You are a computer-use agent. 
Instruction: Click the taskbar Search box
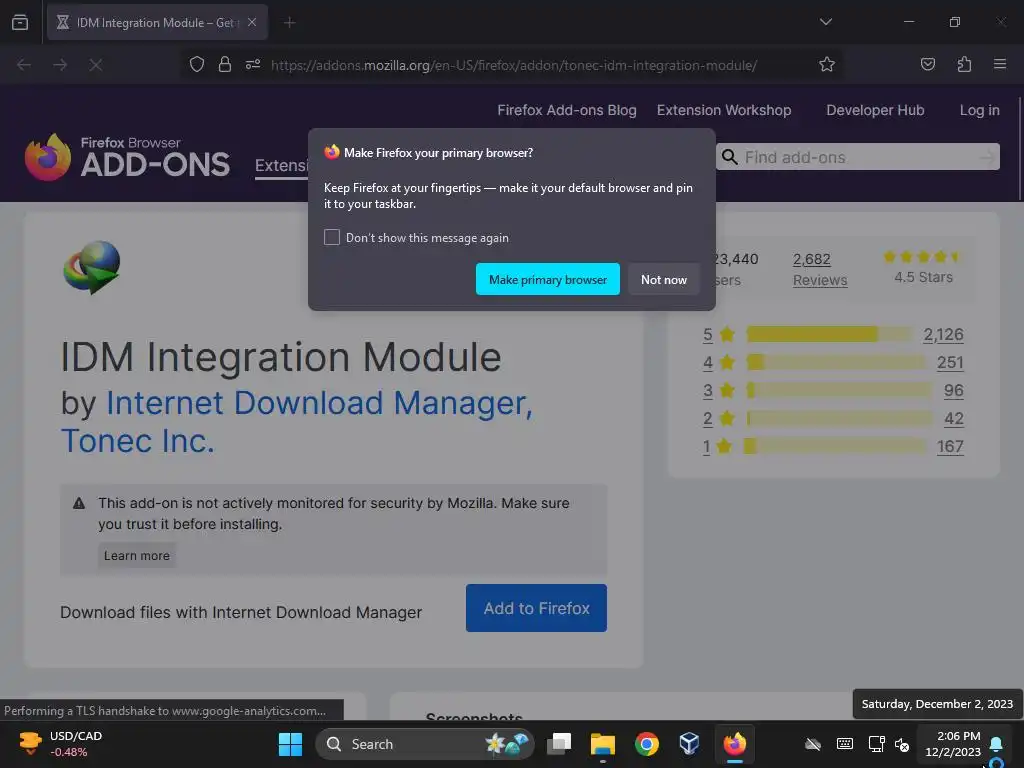[x=424, y=744]
